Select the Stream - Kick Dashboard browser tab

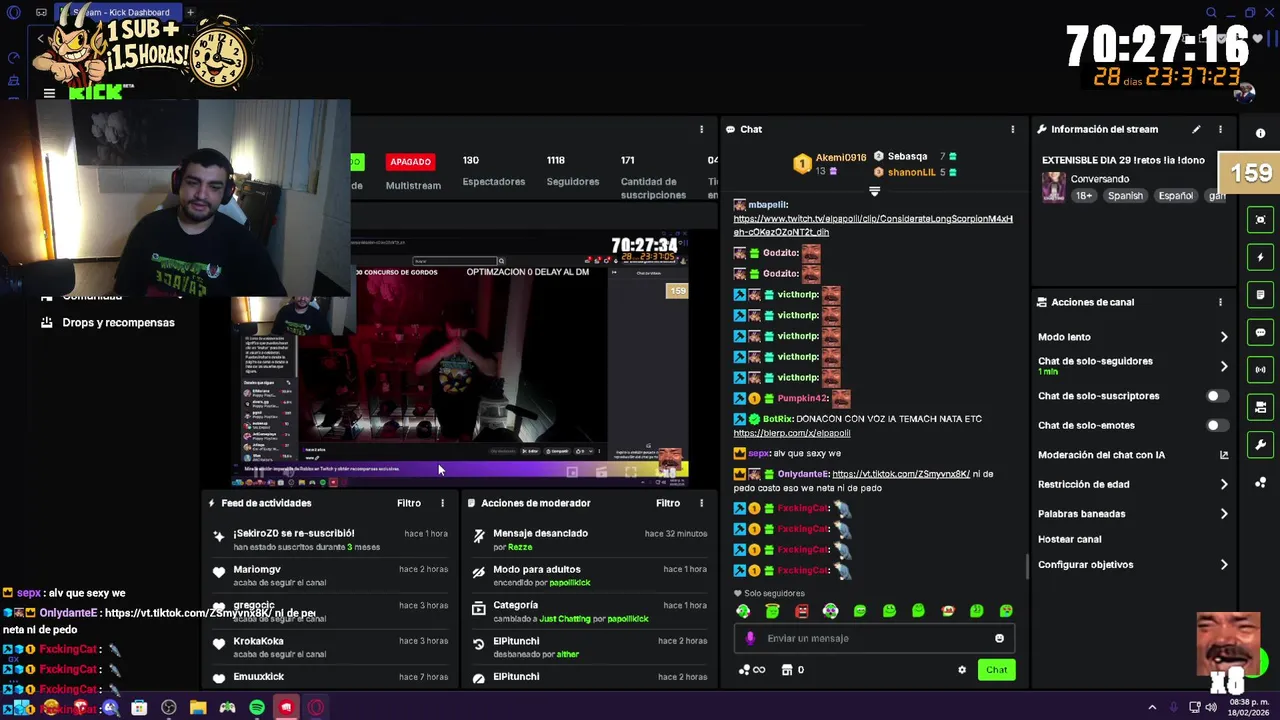(118, 12)
